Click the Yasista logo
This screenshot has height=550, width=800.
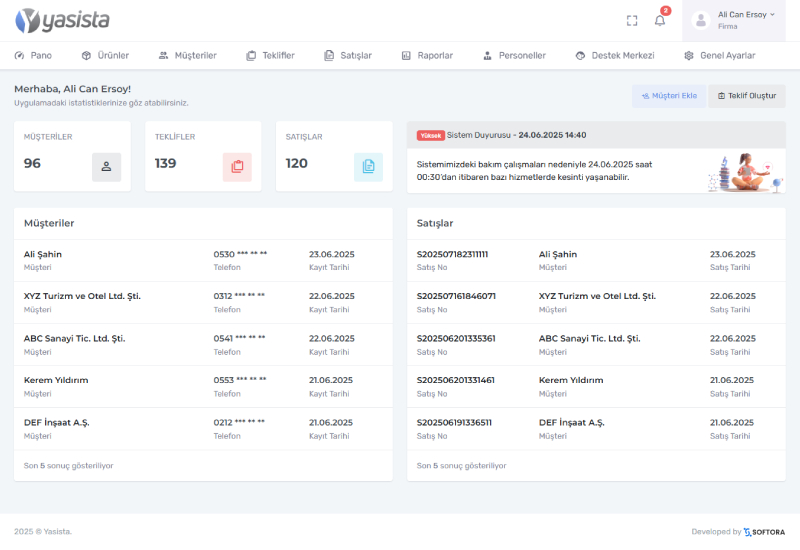[63, 20]
